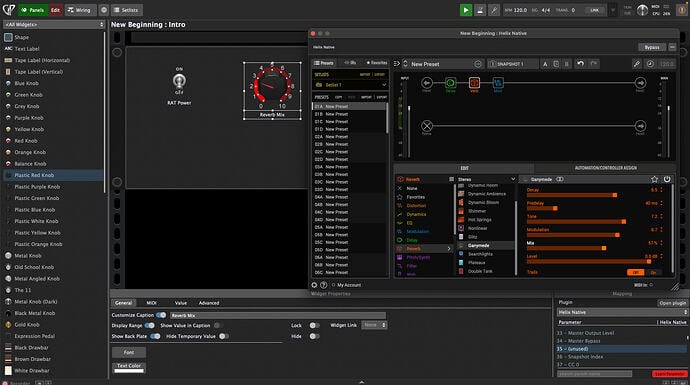
Task: Open the preset menu circle icon after New Preset
Action: click(478, 64)
